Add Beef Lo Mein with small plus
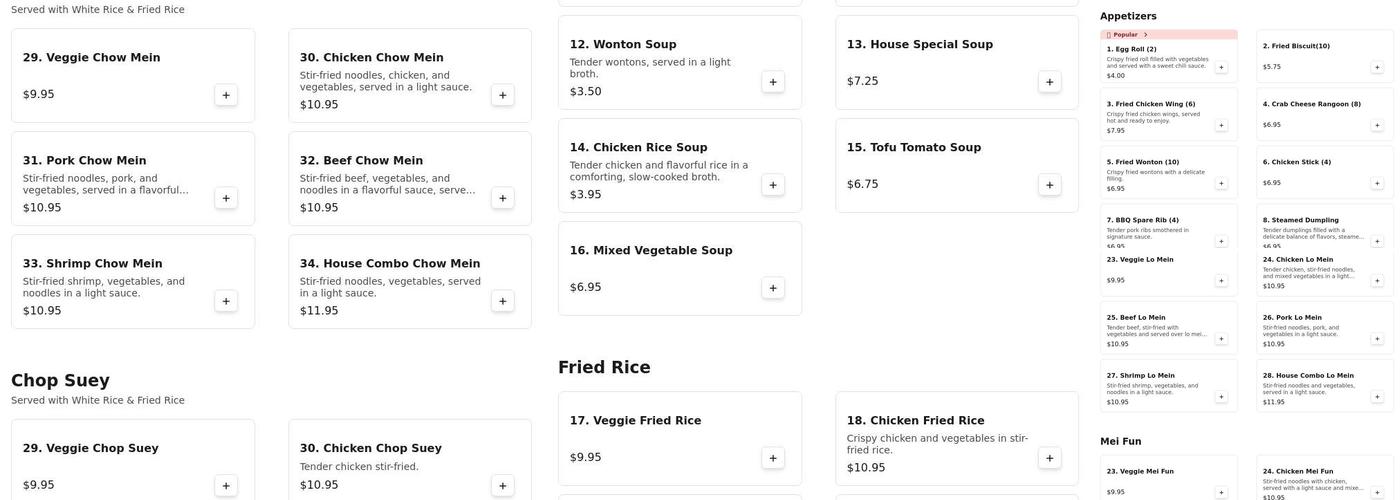The height and width of the screenshot is (500, 1400). (x=1221, y=339)
